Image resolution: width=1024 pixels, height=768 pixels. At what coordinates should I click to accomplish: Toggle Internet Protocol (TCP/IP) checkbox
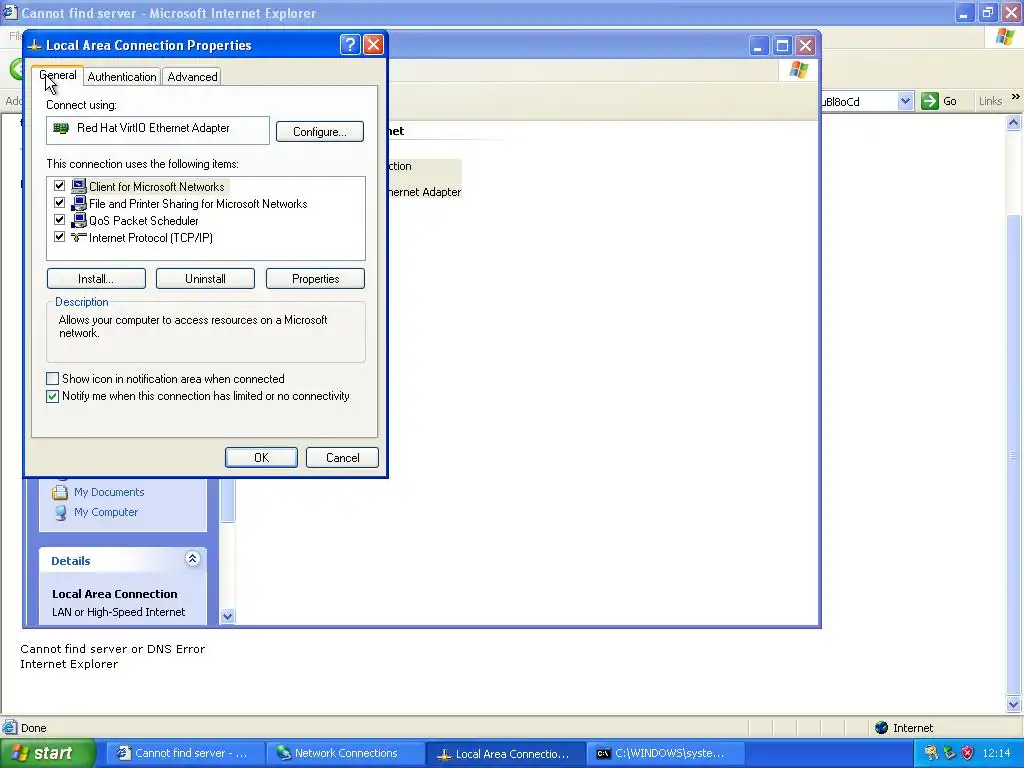tap(59, 237)
